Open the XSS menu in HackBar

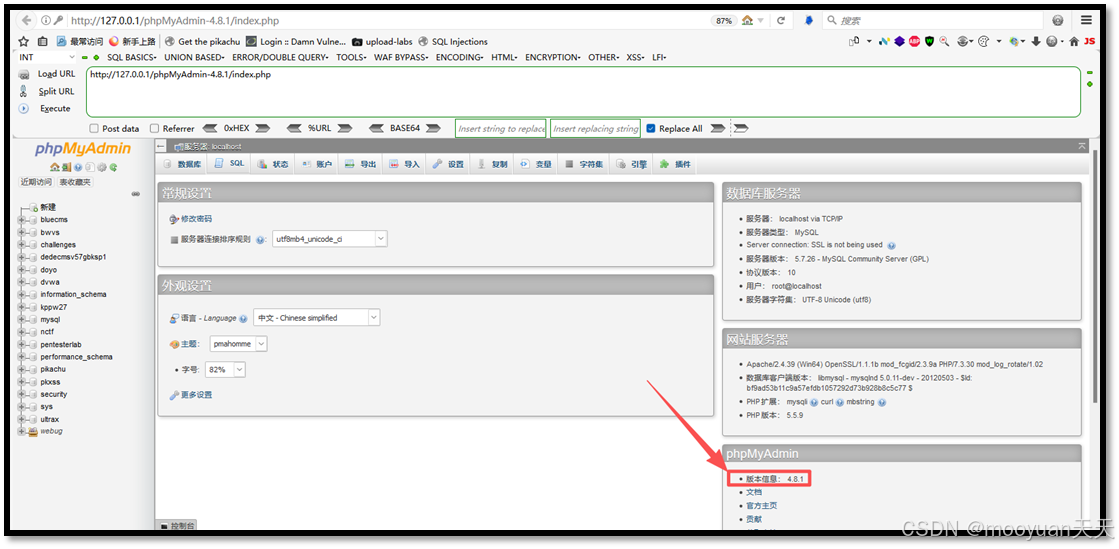coord(635,57)
